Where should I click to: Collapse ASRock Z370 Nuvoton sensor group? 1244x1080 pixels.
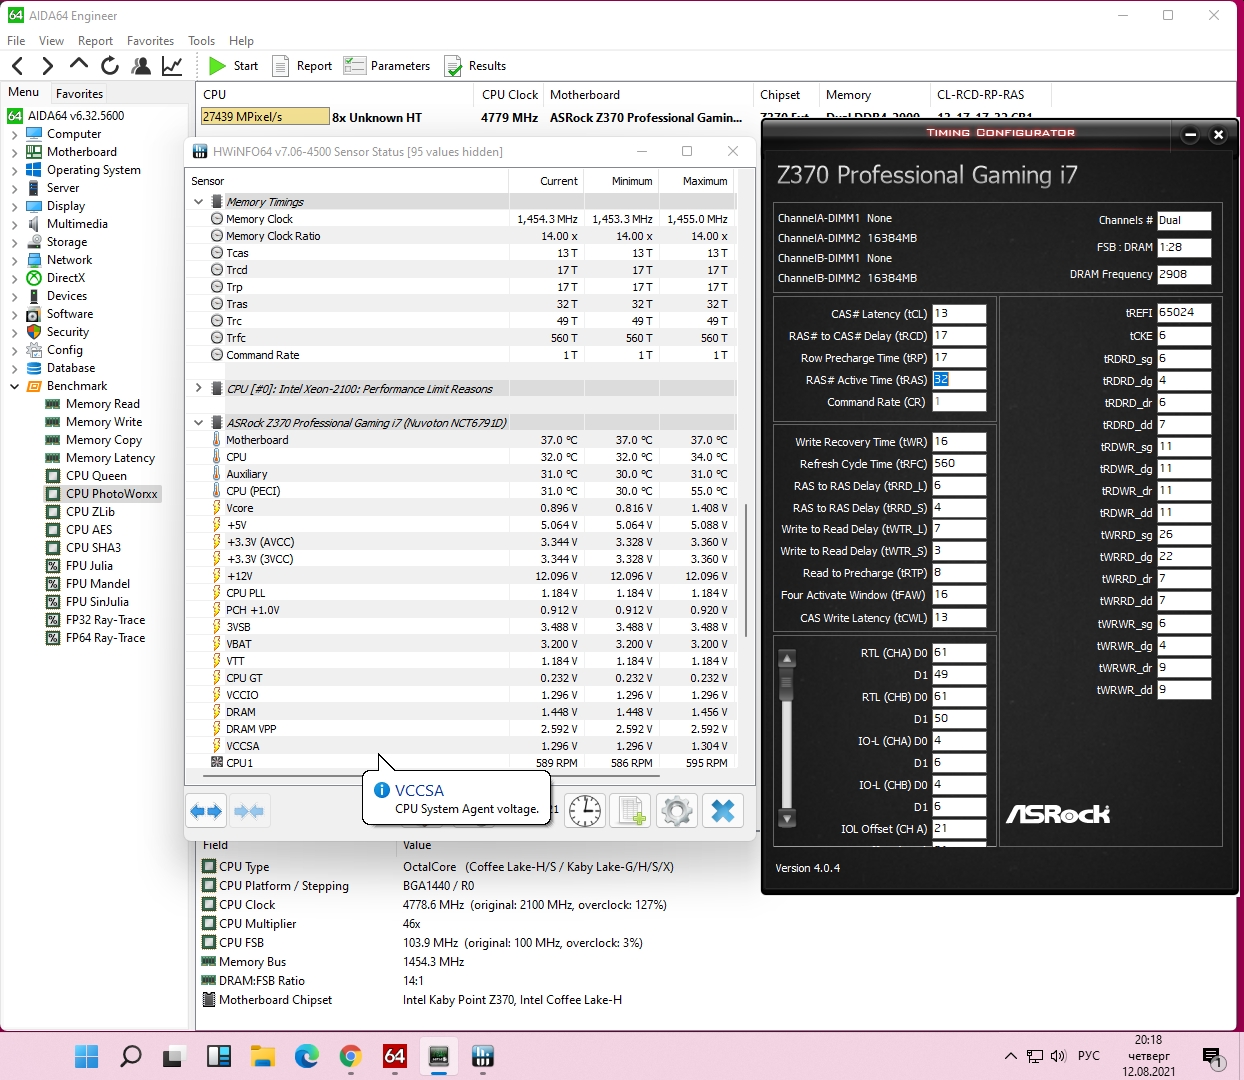click(x=198, y=423)
